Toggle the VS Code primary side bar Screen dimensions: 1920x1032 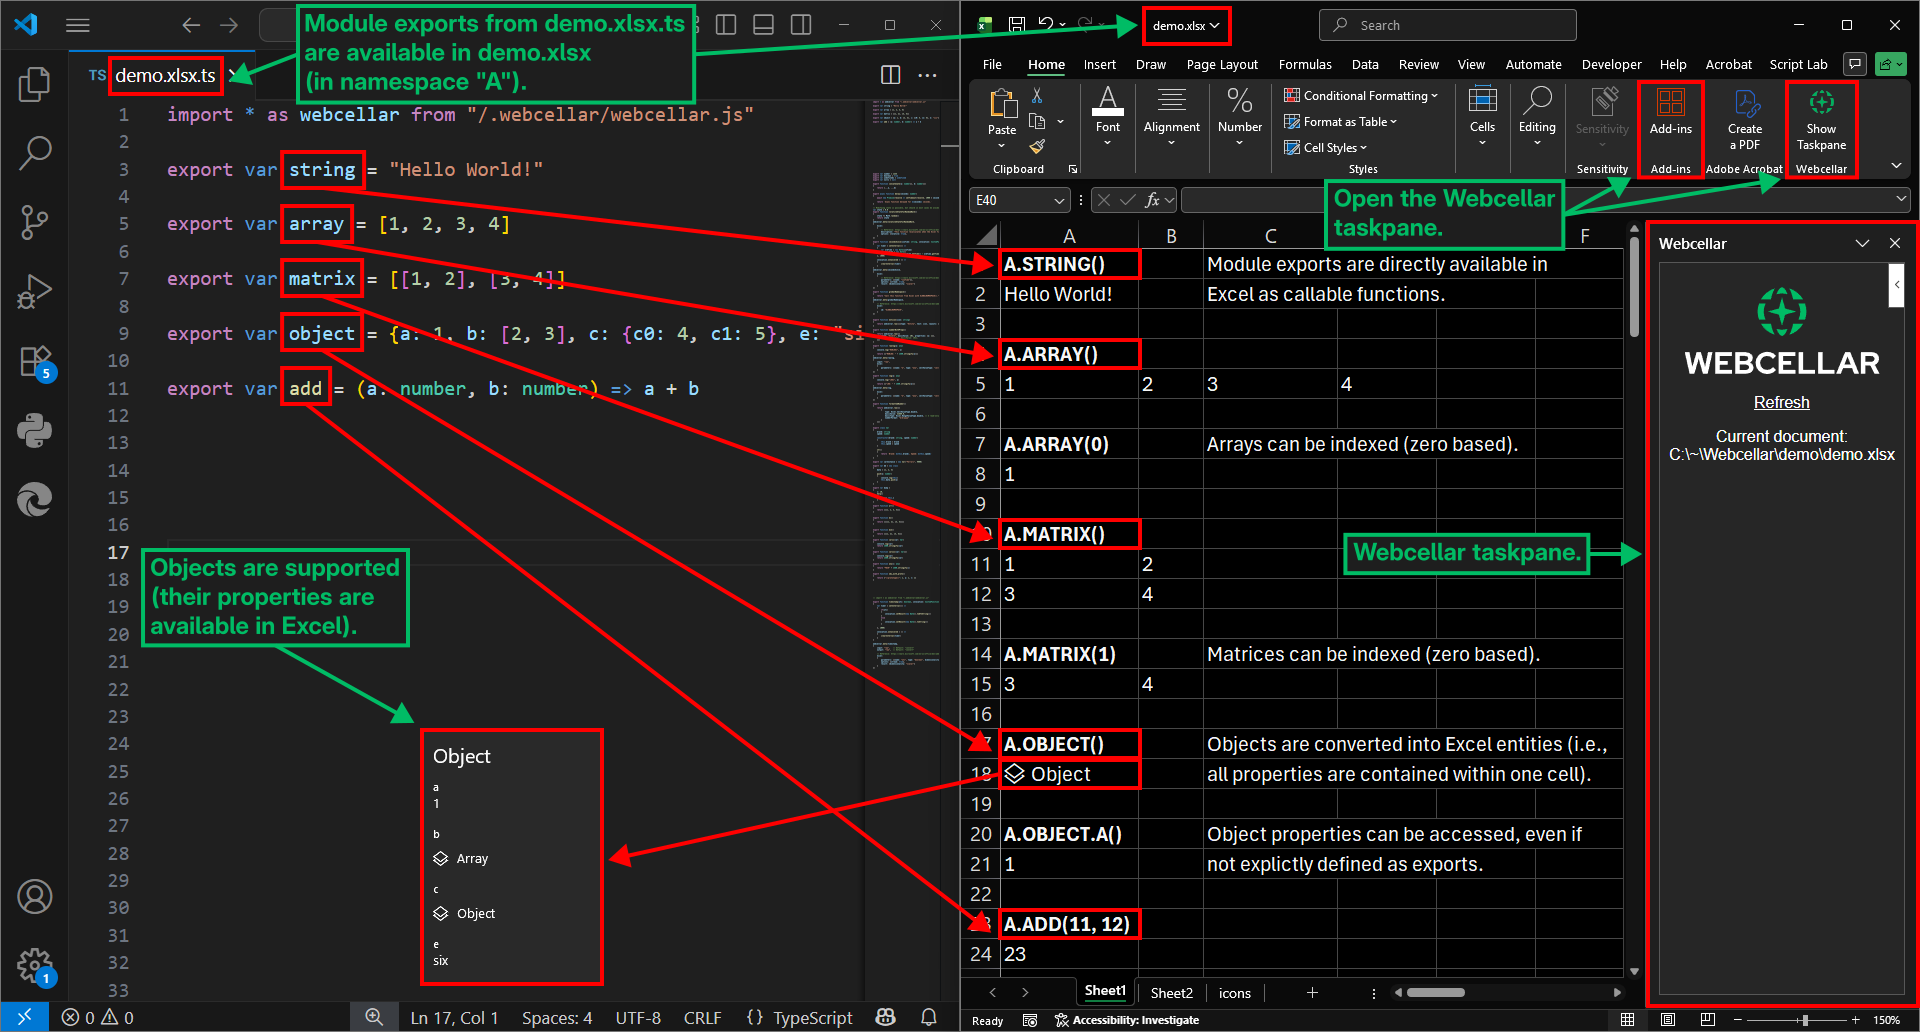pyautogui.click(x=726, y=25)
